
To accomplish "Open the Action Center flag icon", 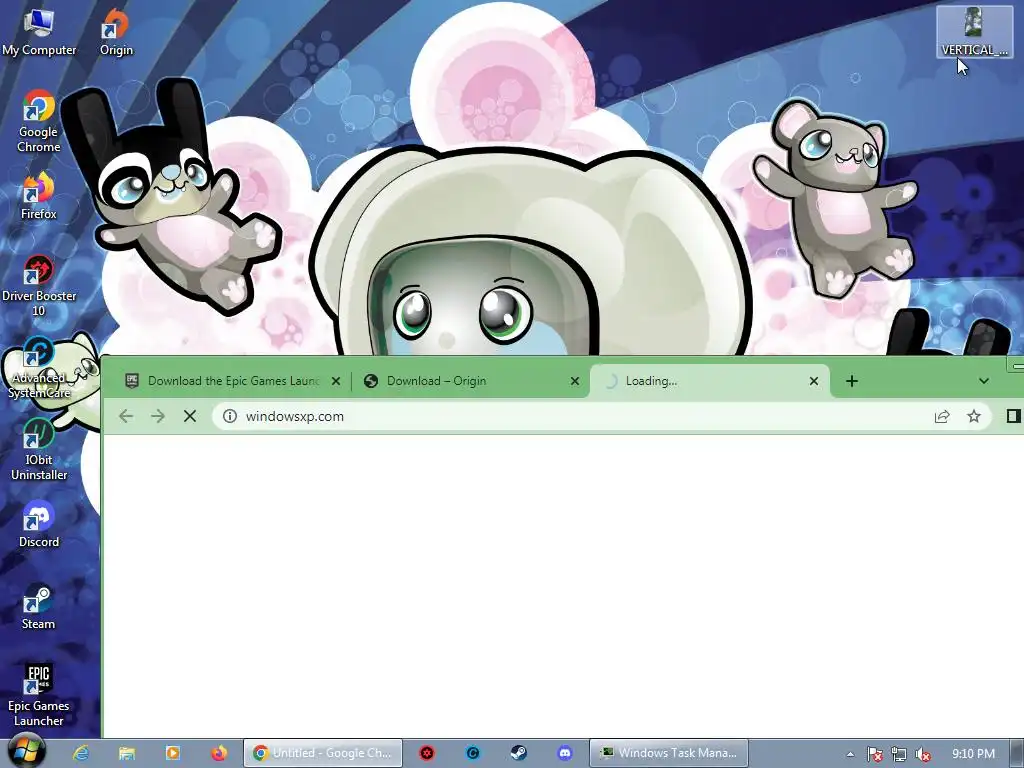I will (875, 754).
